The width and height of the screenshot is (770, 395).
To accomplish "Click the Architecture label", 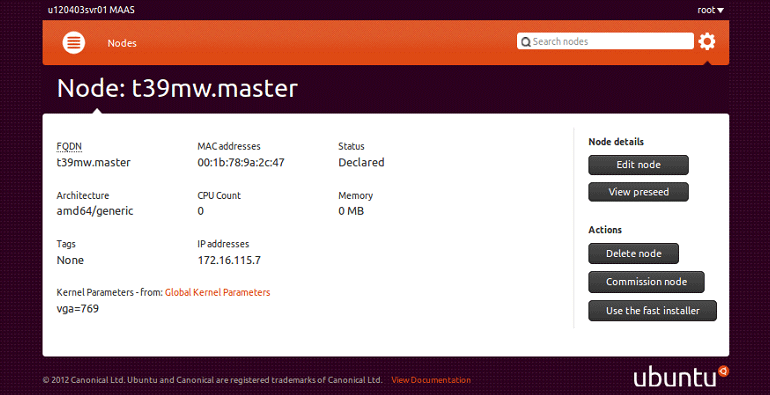I will pos(82,196).
